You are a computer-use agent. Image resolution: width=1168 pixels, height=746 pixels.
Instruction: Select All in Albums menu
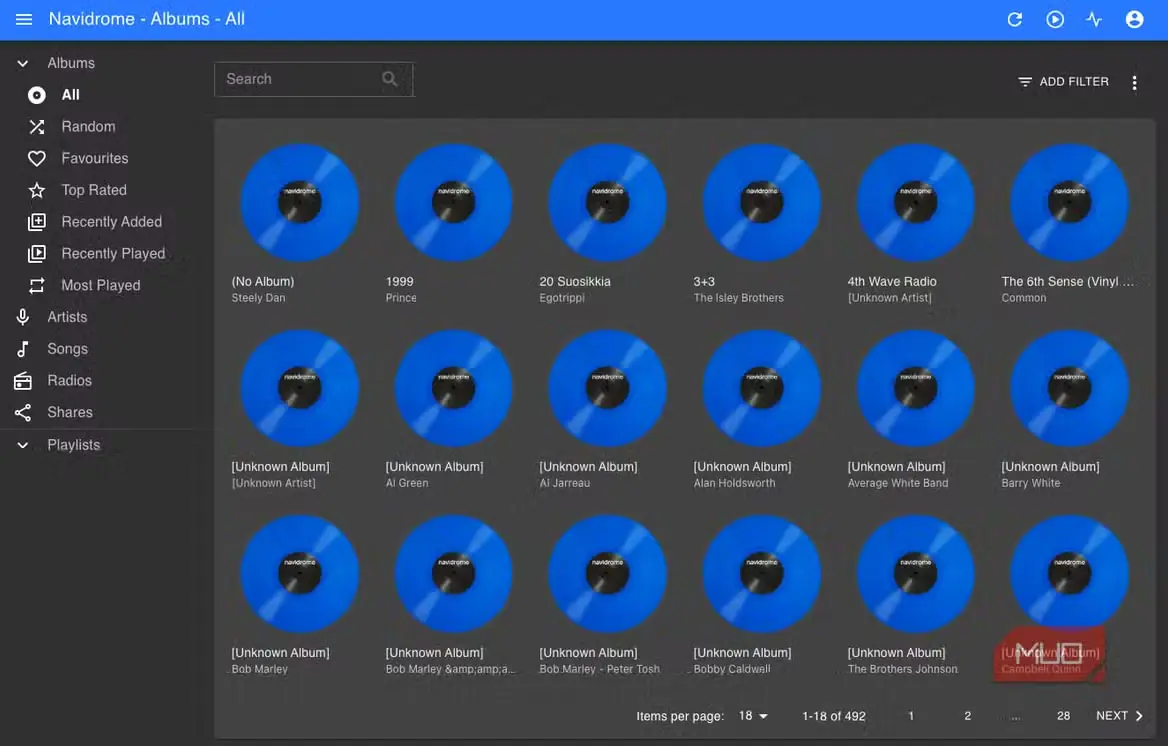tap(70, 95)
